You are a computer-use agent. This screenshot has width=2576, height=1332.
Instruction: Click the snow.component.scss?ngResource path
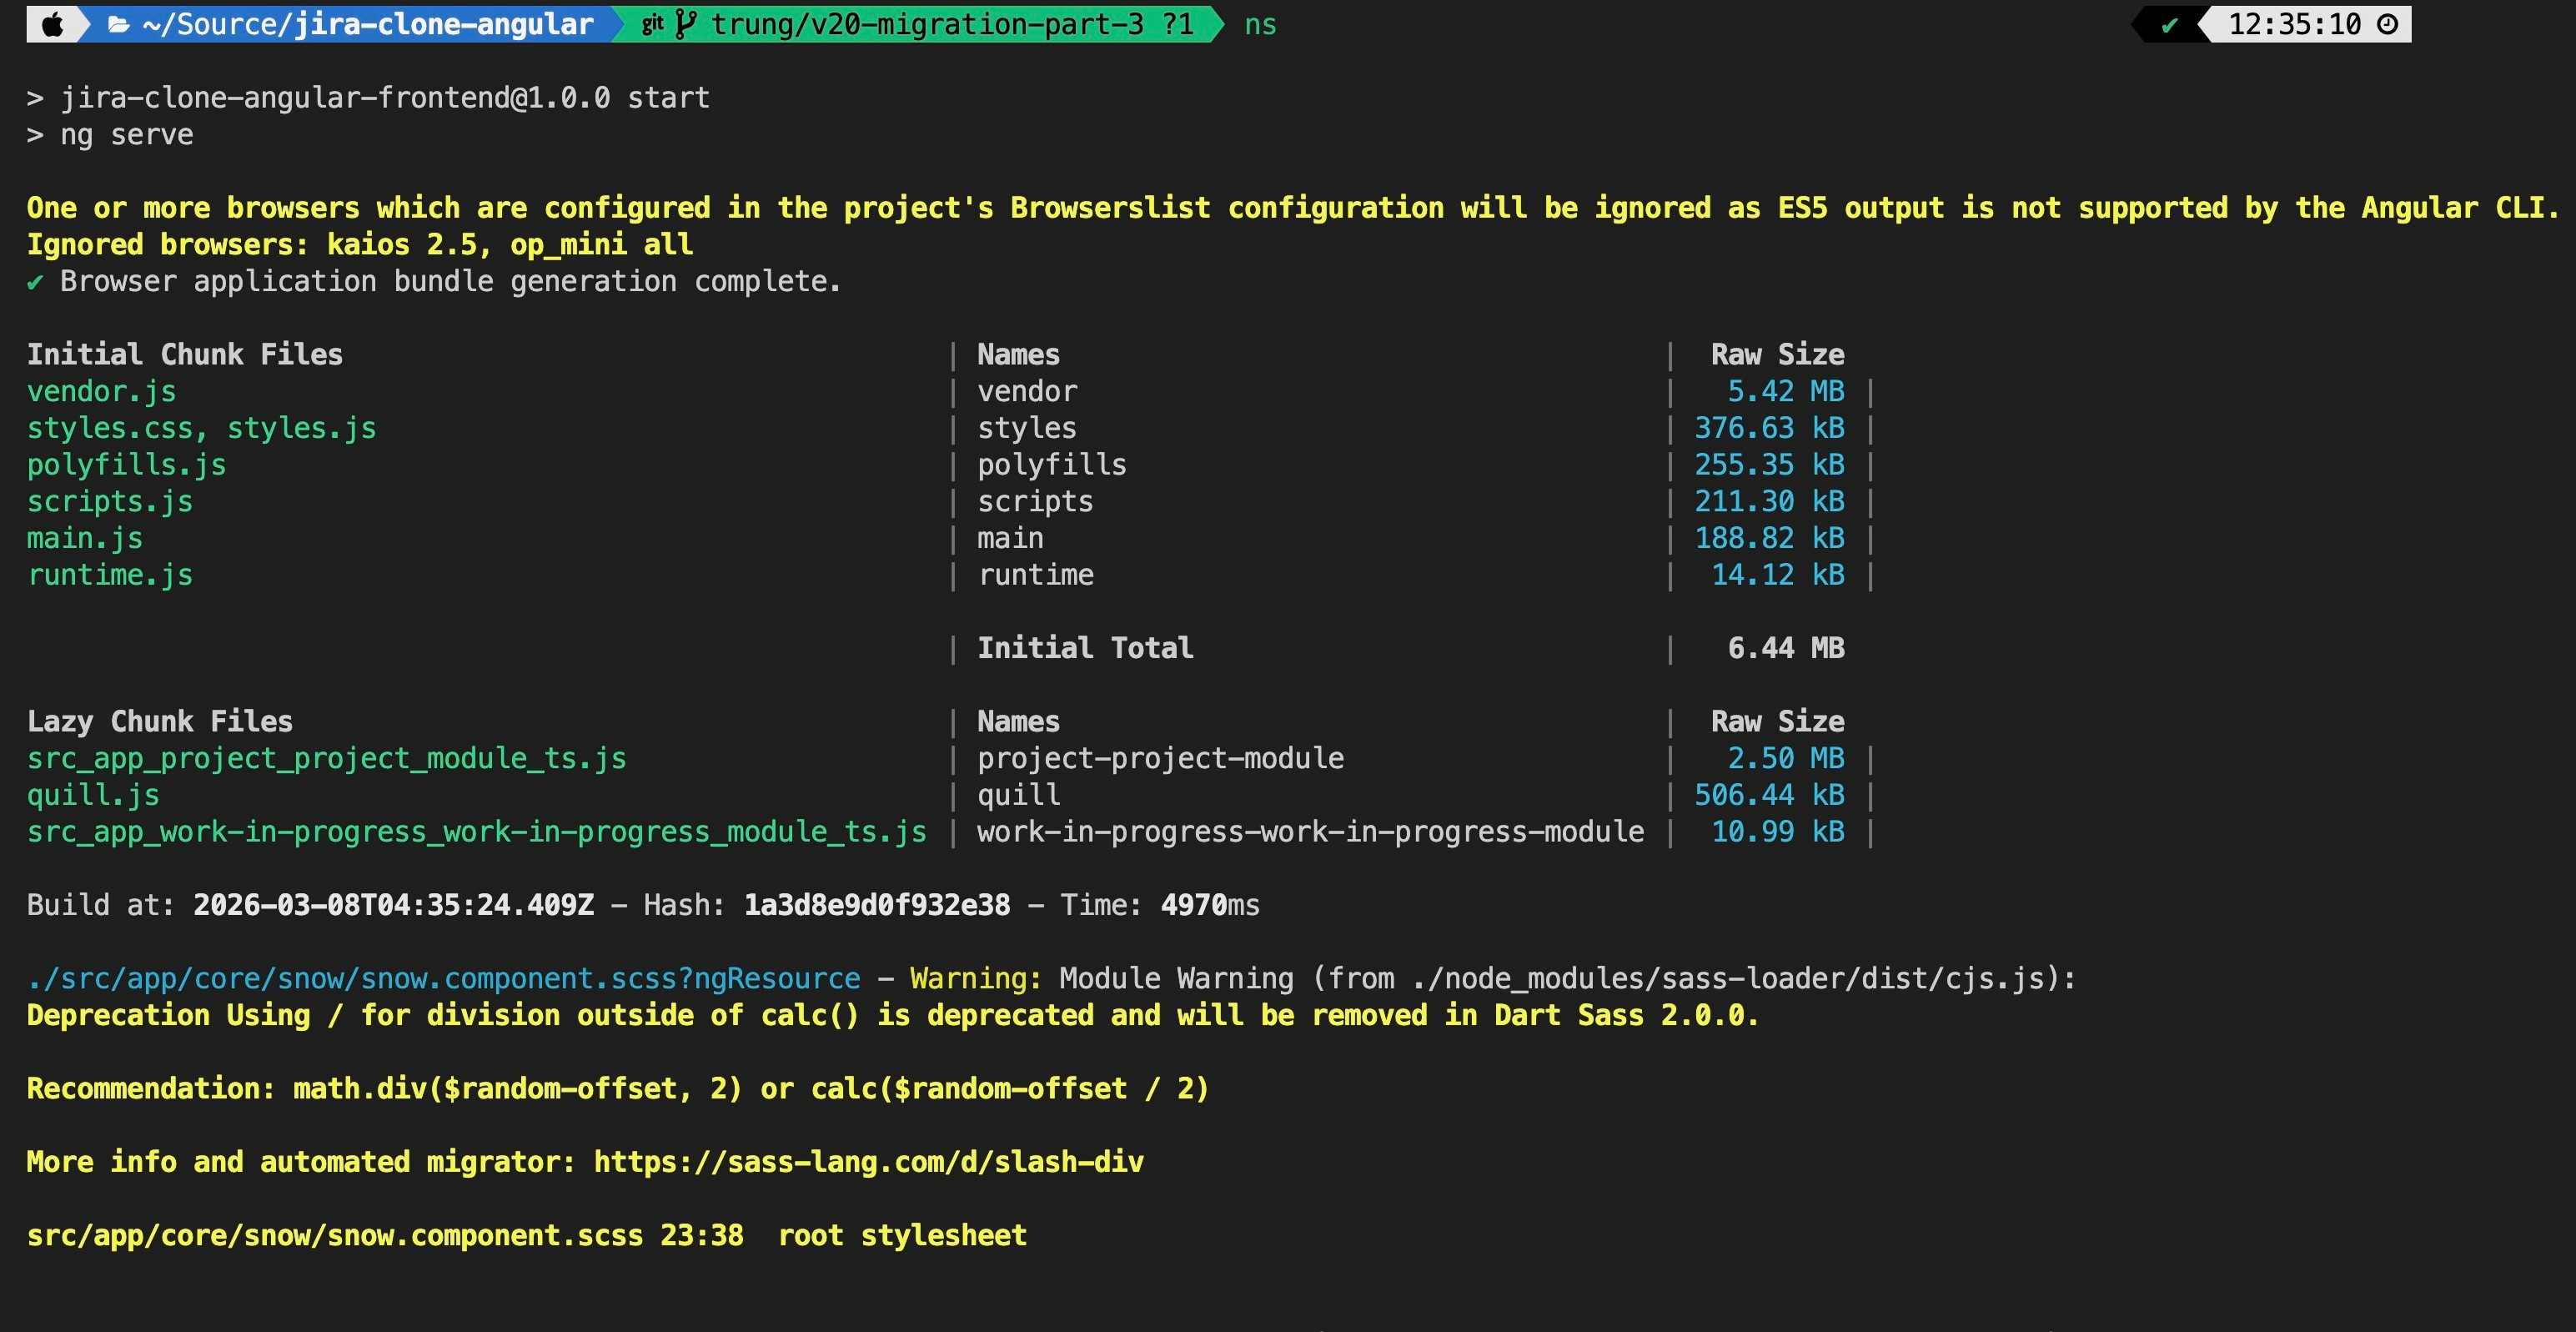[443, 978]
